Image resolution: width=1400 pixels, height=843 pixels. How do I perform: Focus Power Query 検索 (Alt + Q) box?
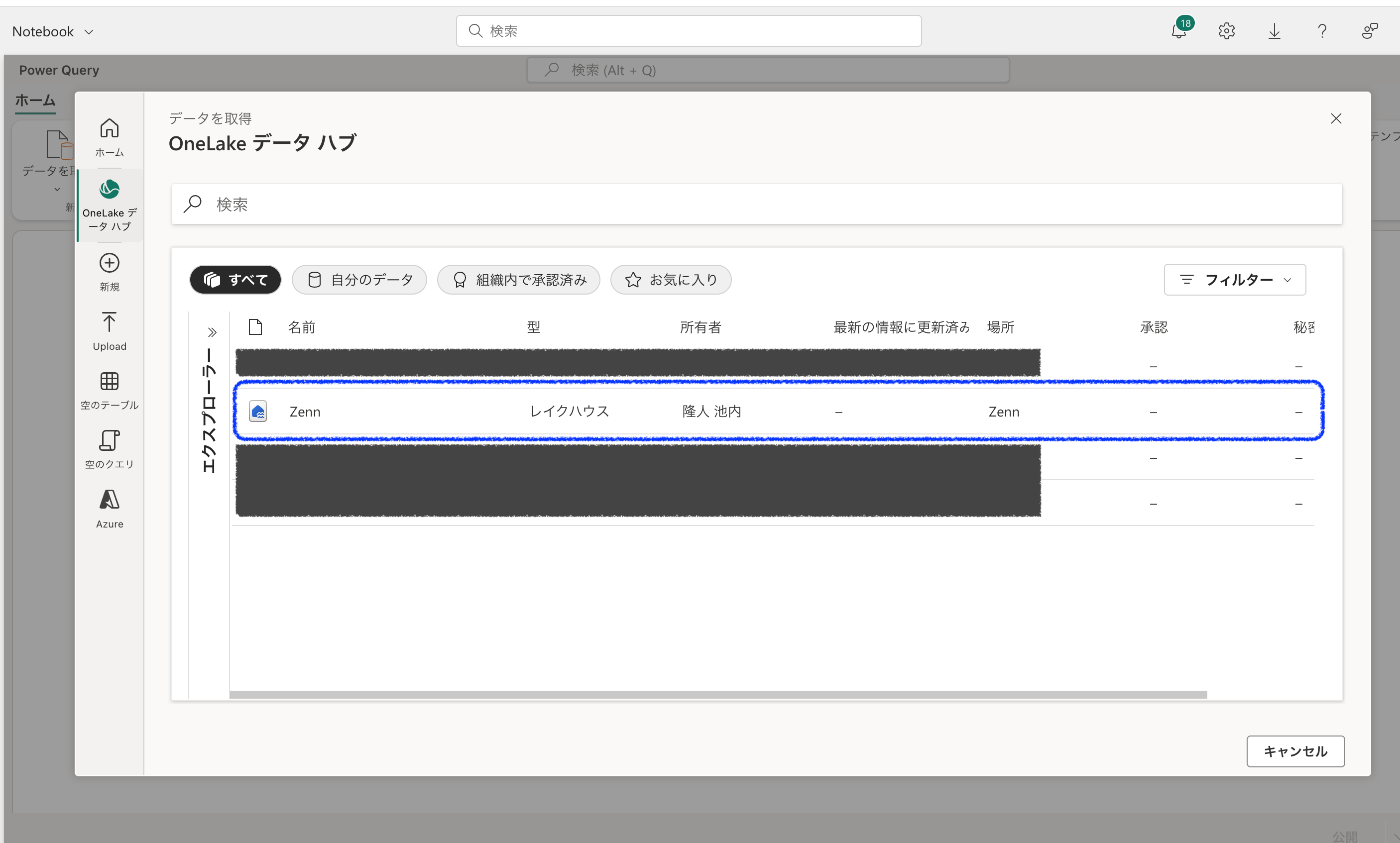[768, 70]
